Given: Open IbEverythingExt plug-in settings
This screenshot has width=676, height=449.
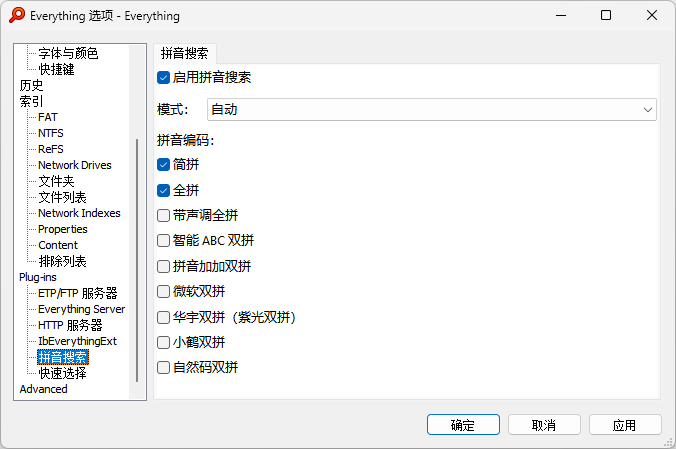Looking at the screenshot, I should [77, 341].
